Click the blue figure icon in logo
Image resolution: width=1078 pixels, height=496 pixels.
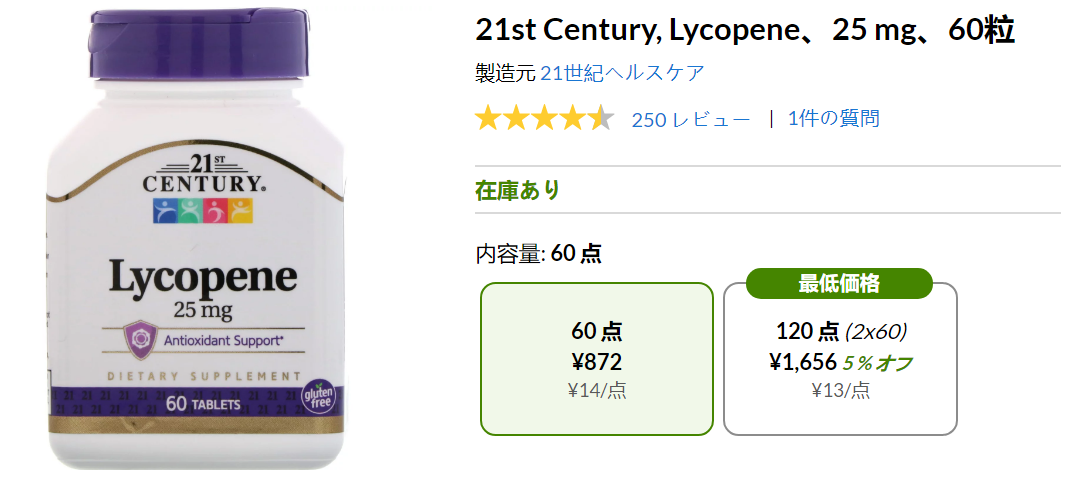pos(166,211)
